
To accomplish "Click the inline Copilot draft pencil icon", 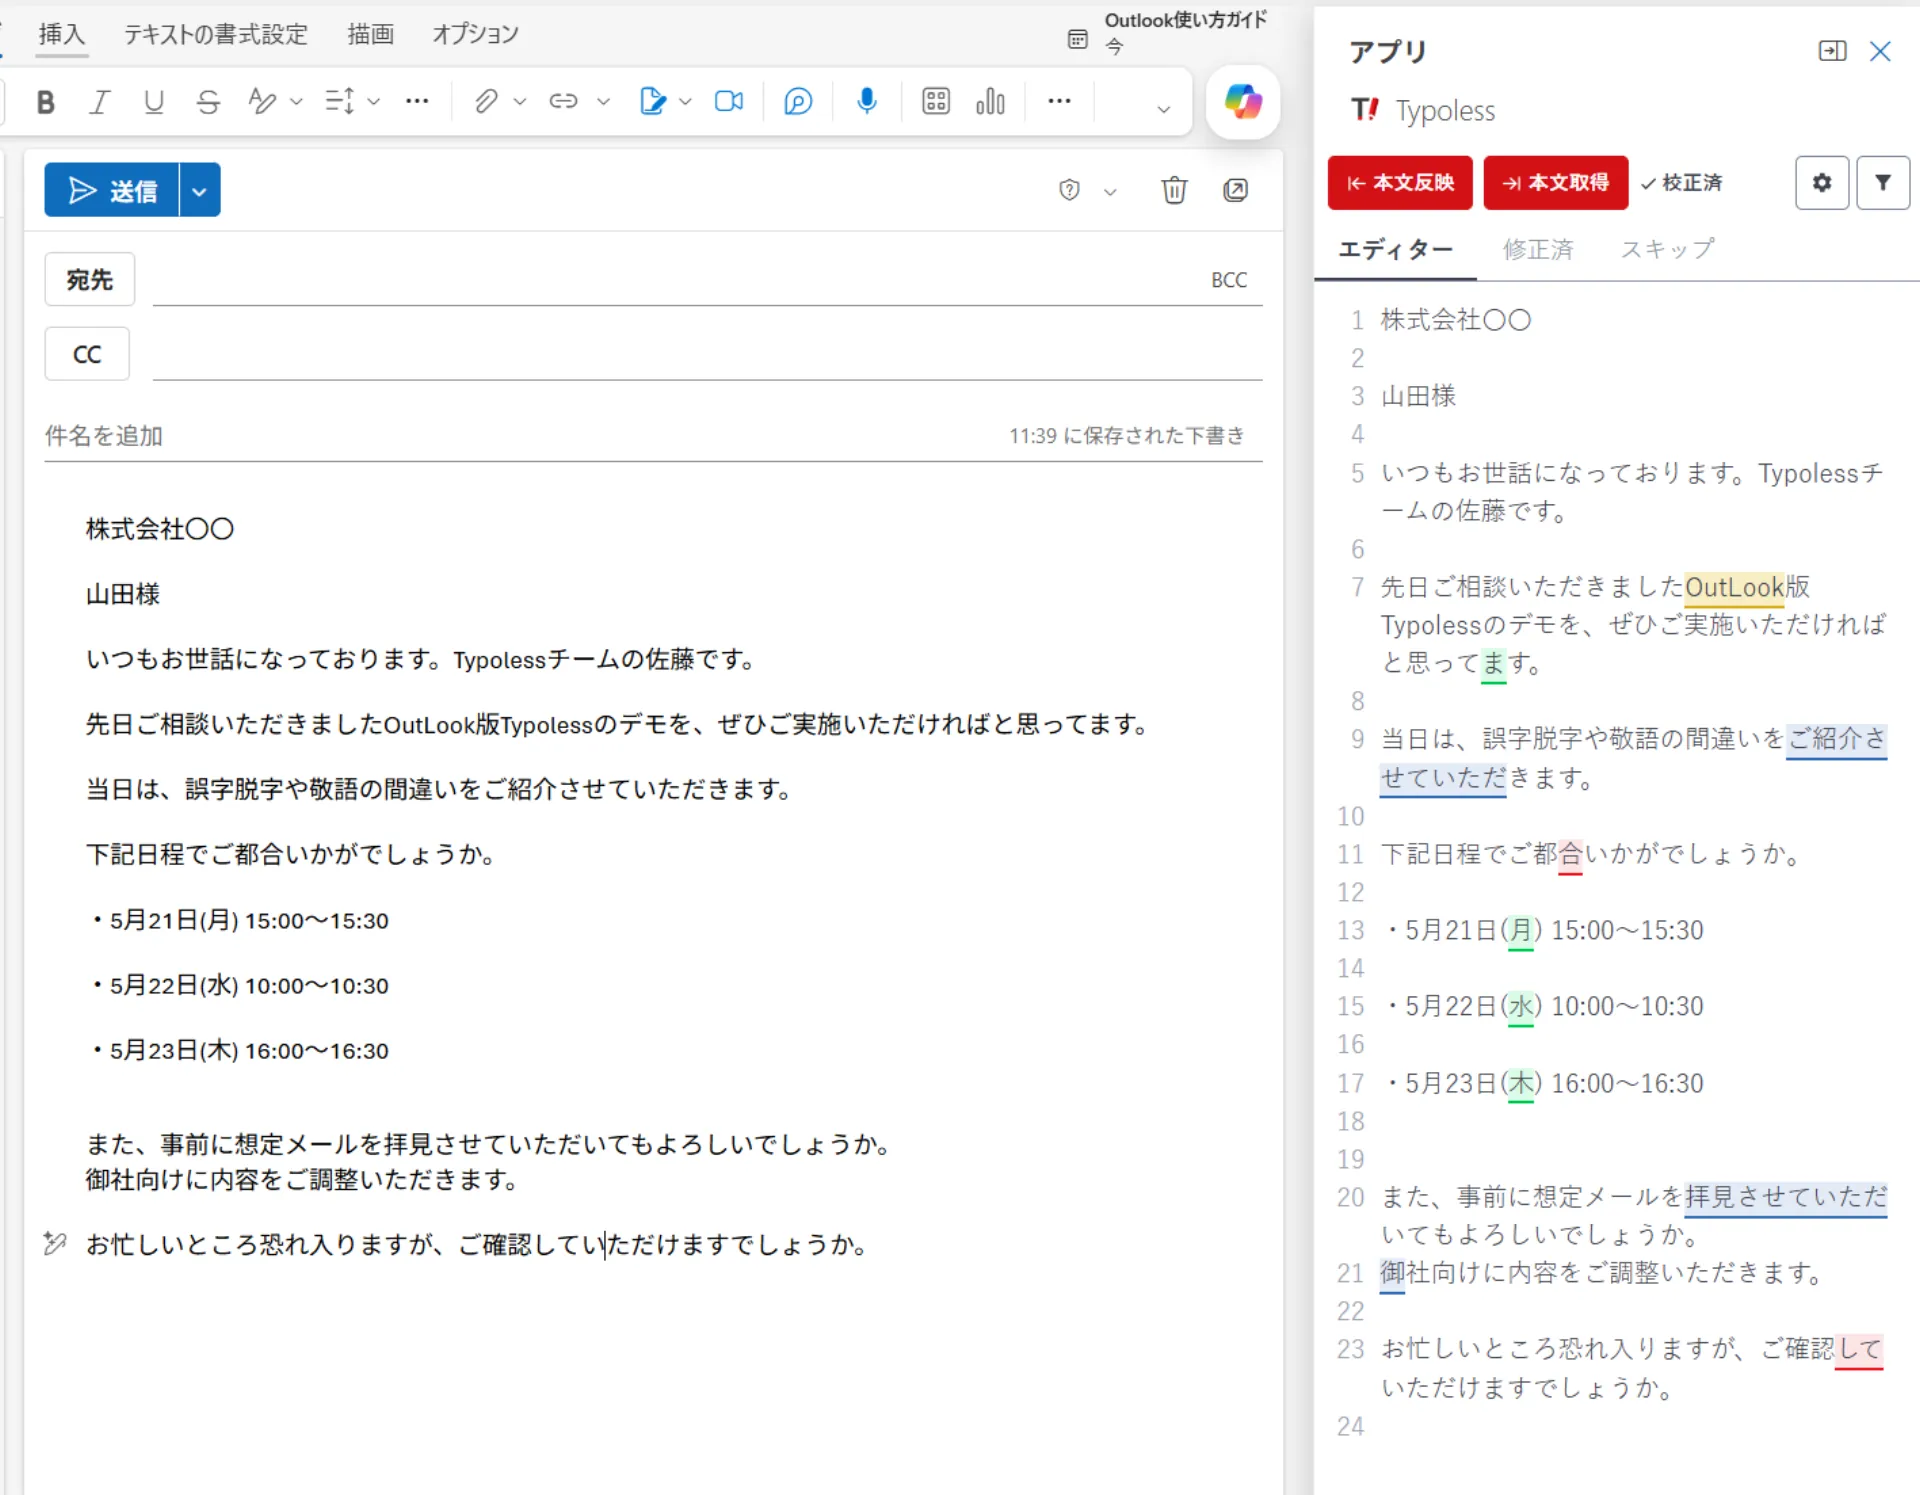I will click(x=55, y=1244).
